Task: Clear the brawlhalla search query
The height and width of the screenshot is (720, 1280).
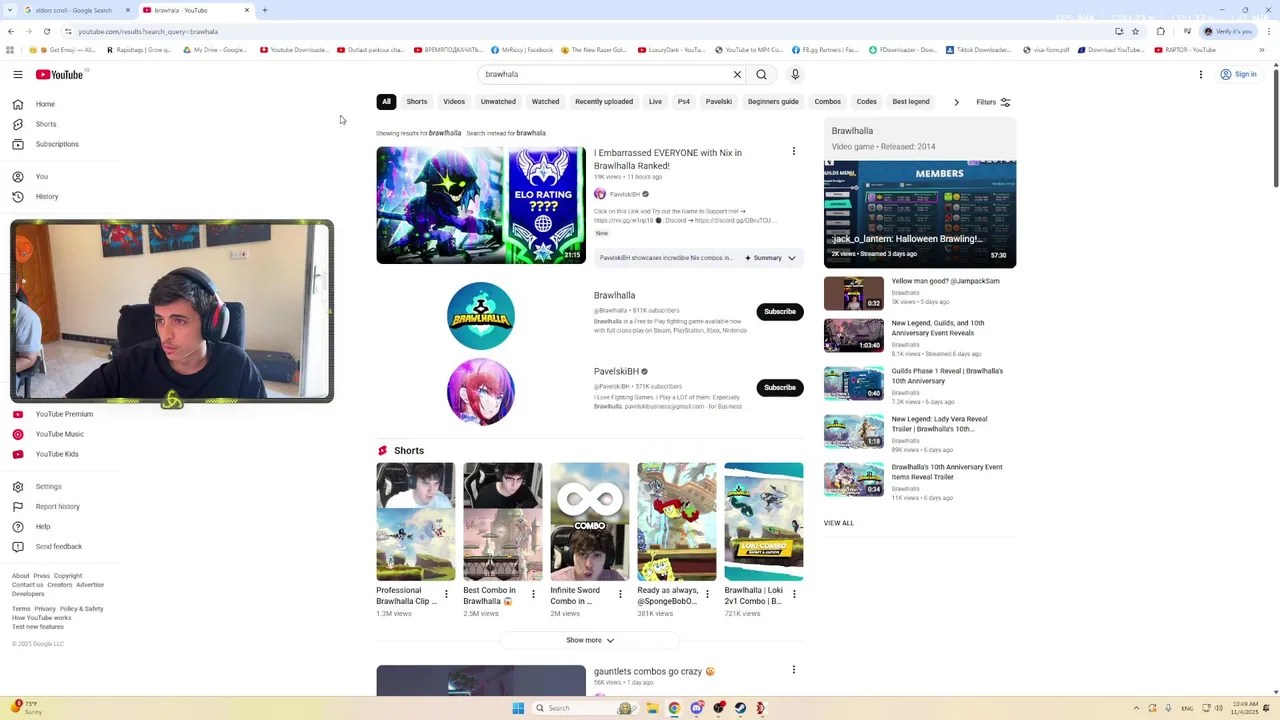Action: 737,74
